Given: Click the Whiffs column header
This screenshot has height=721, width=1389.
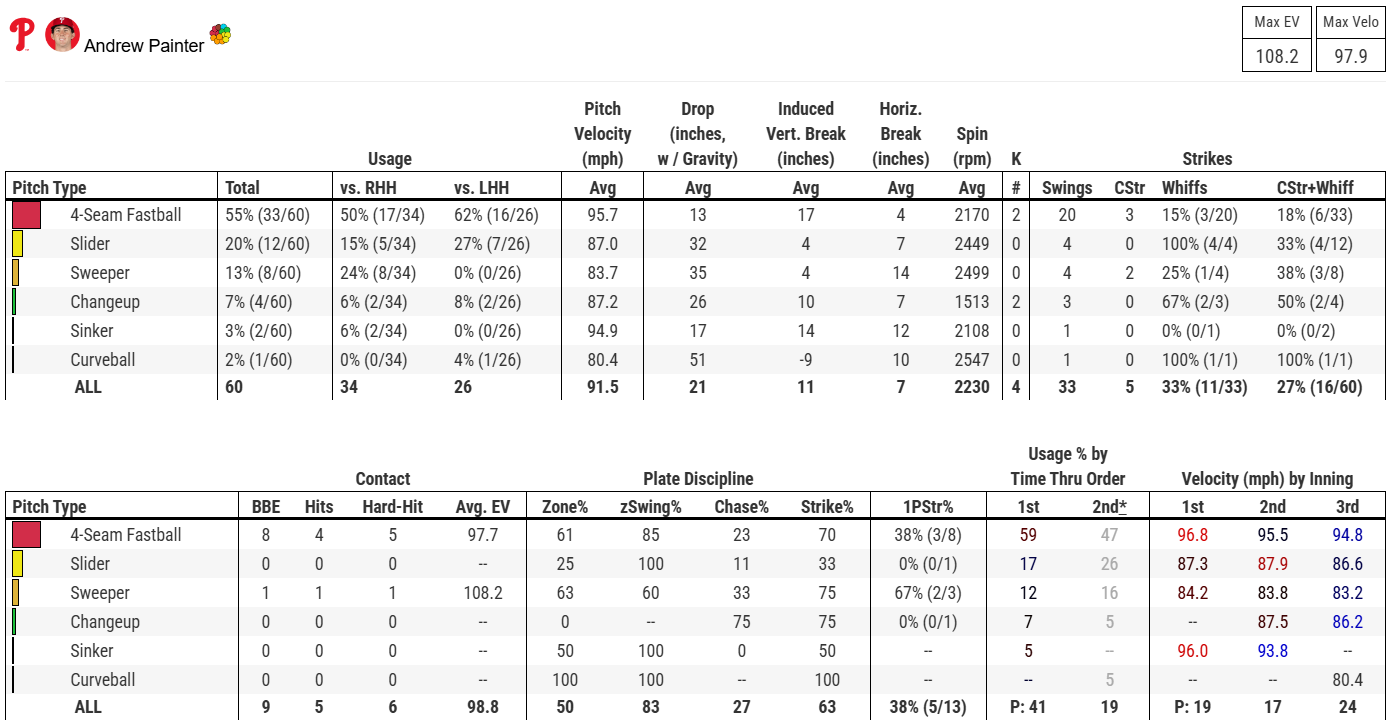Looking at the screenshot, I should pyautogui.click(x=1184, y=187).
